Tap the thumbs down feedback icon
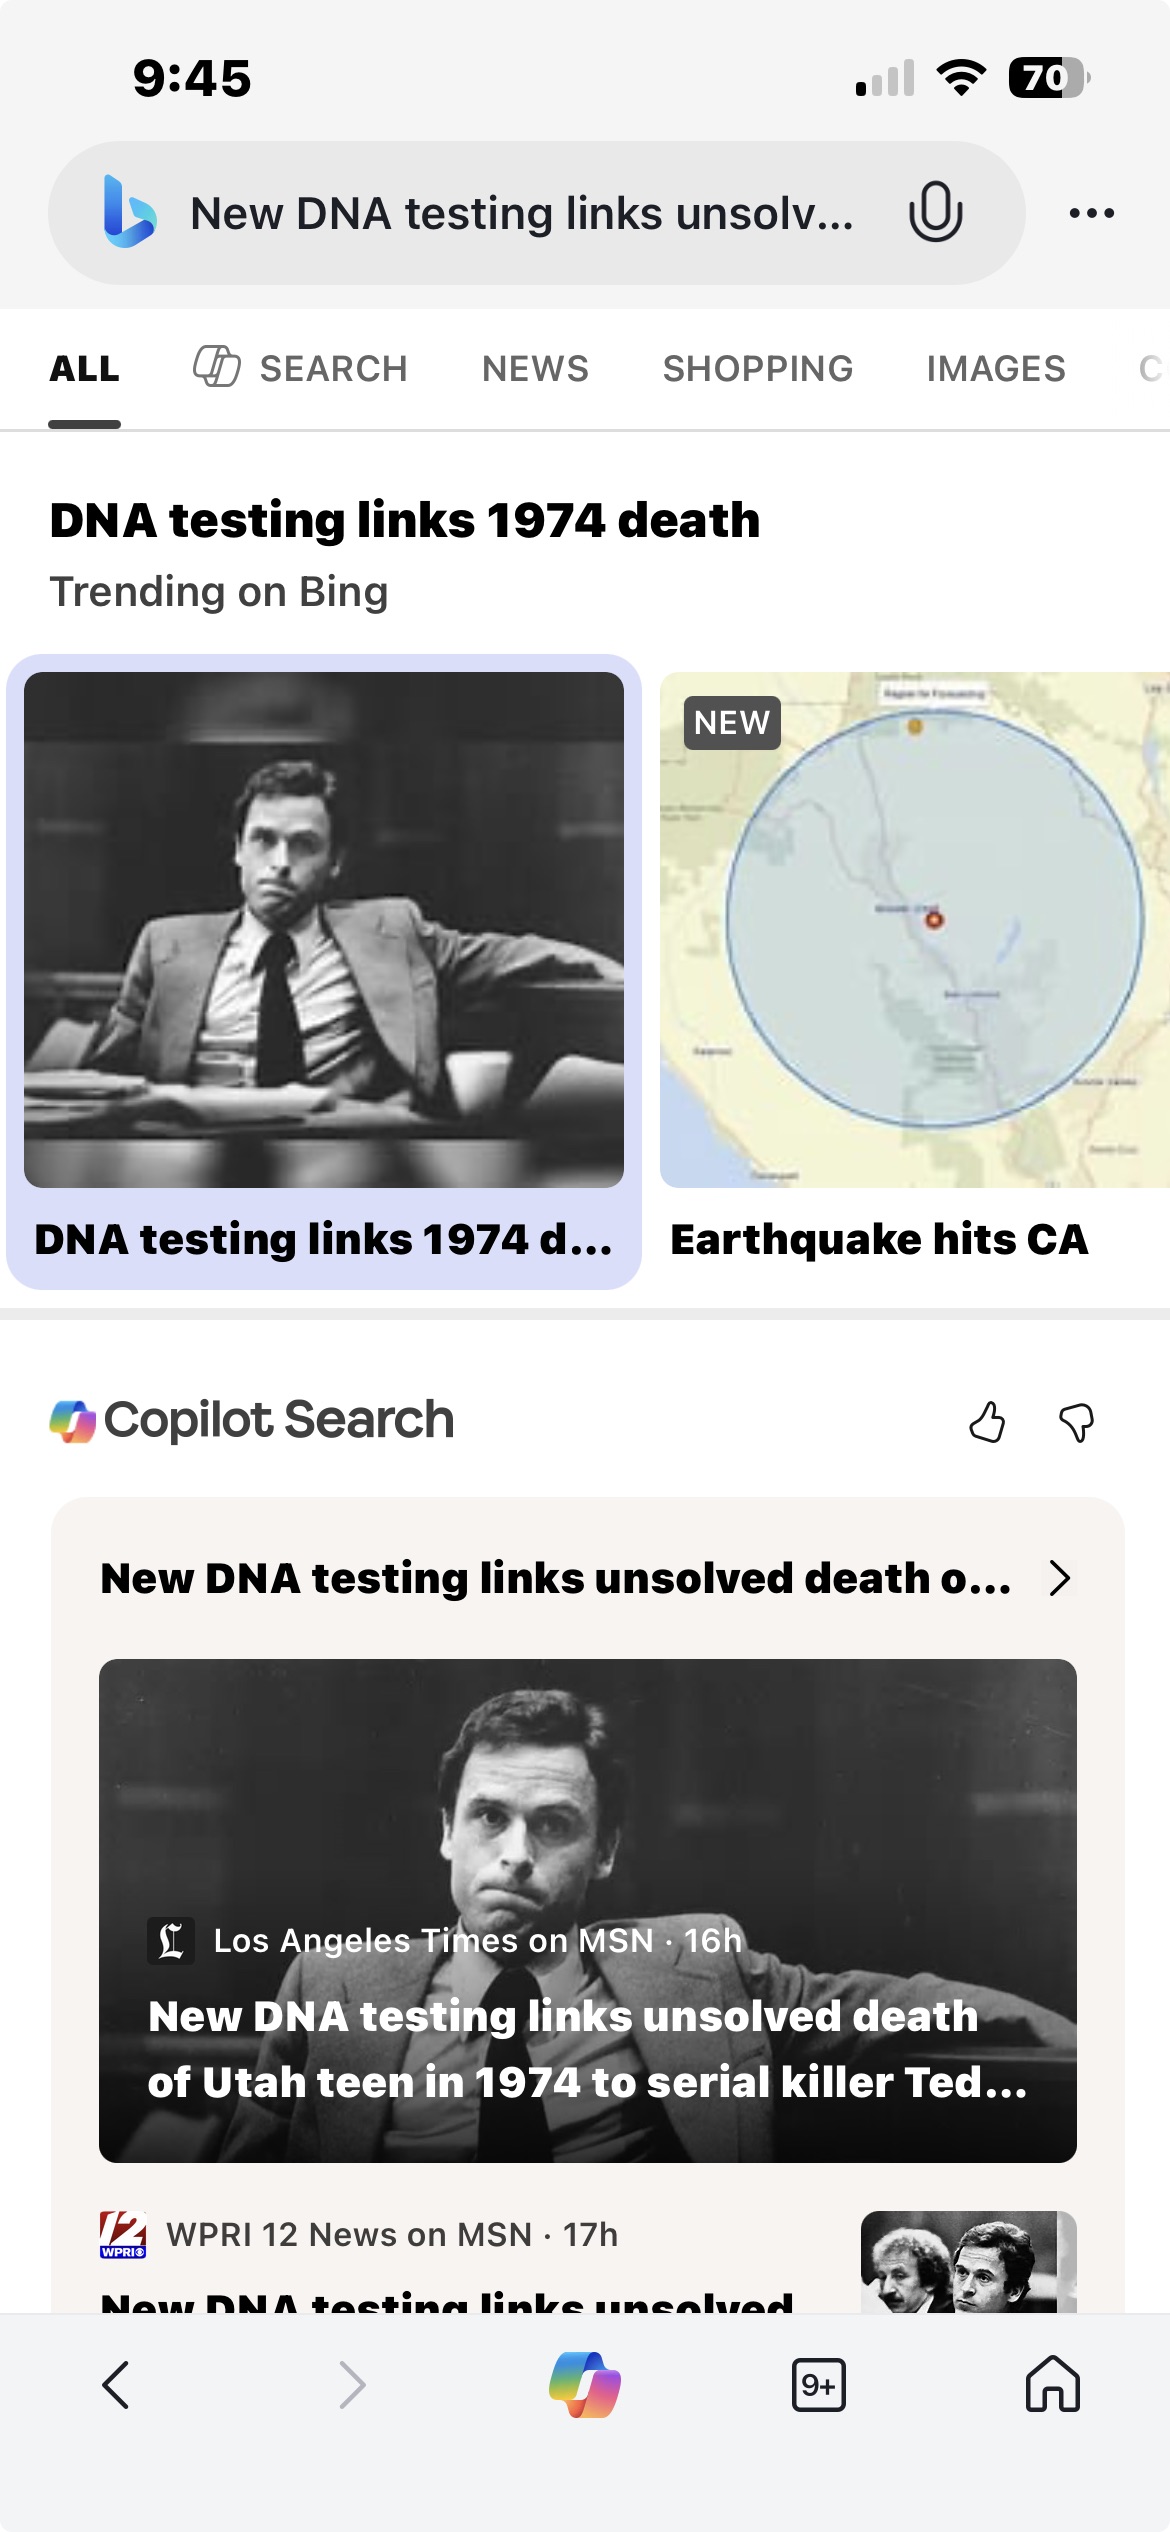1170x2532 pixels. [x=1077, y=1421]
